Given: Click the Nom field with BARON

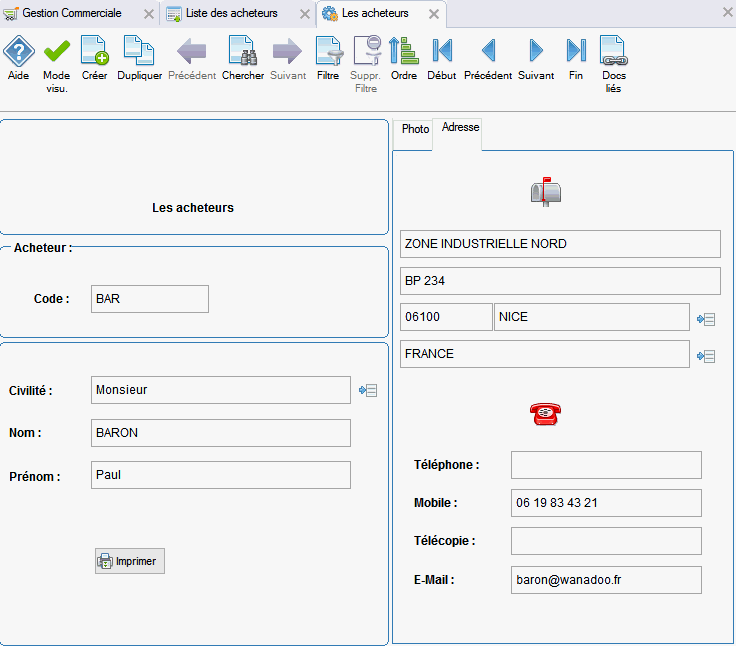Looking at the screenshot, I should (x=221, y=433).
